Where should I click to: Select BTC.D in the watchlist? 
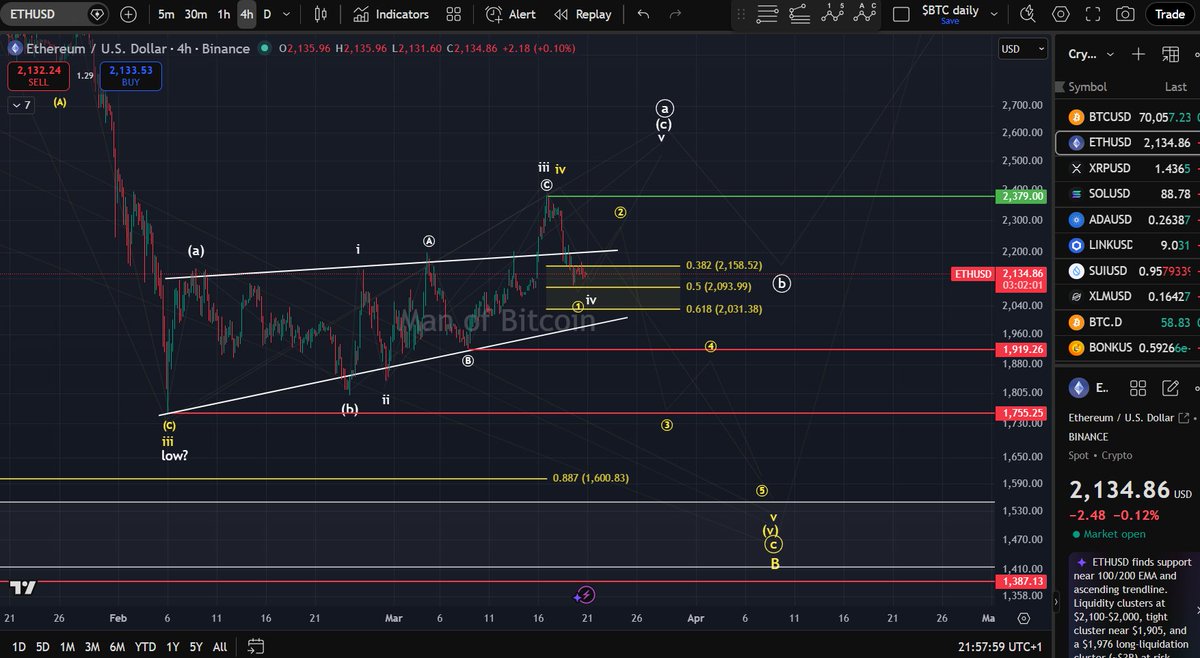[x=1127, y=322]
